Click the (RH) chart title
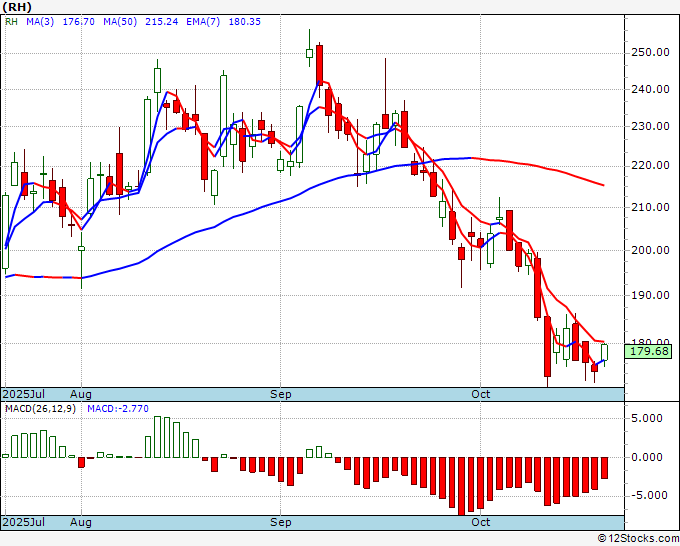This screenshot has width=680, height=546. (x=16, y=7)
